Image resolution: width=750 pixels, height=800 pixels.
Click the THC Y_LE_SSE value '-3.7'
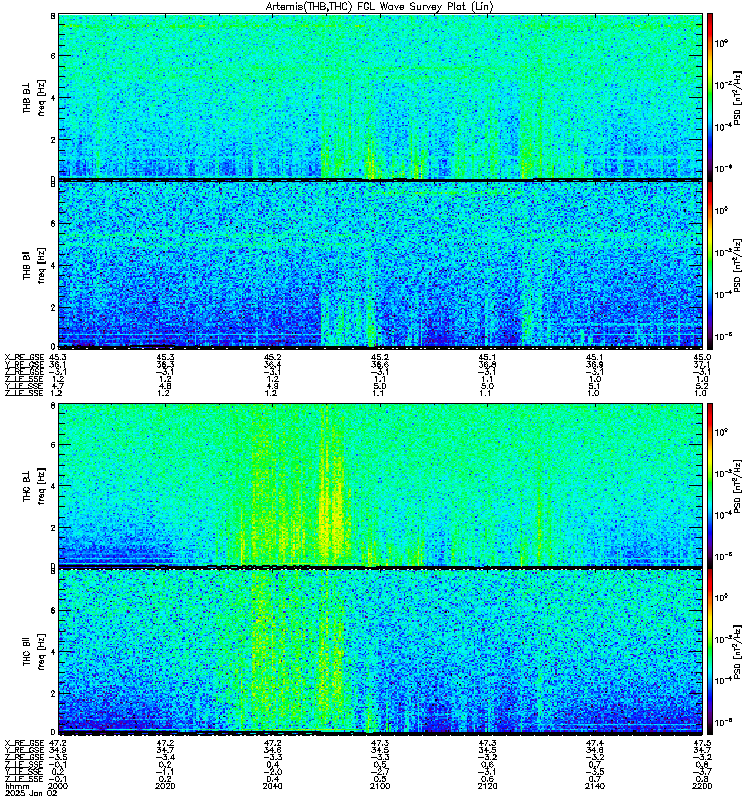[702, 772]
